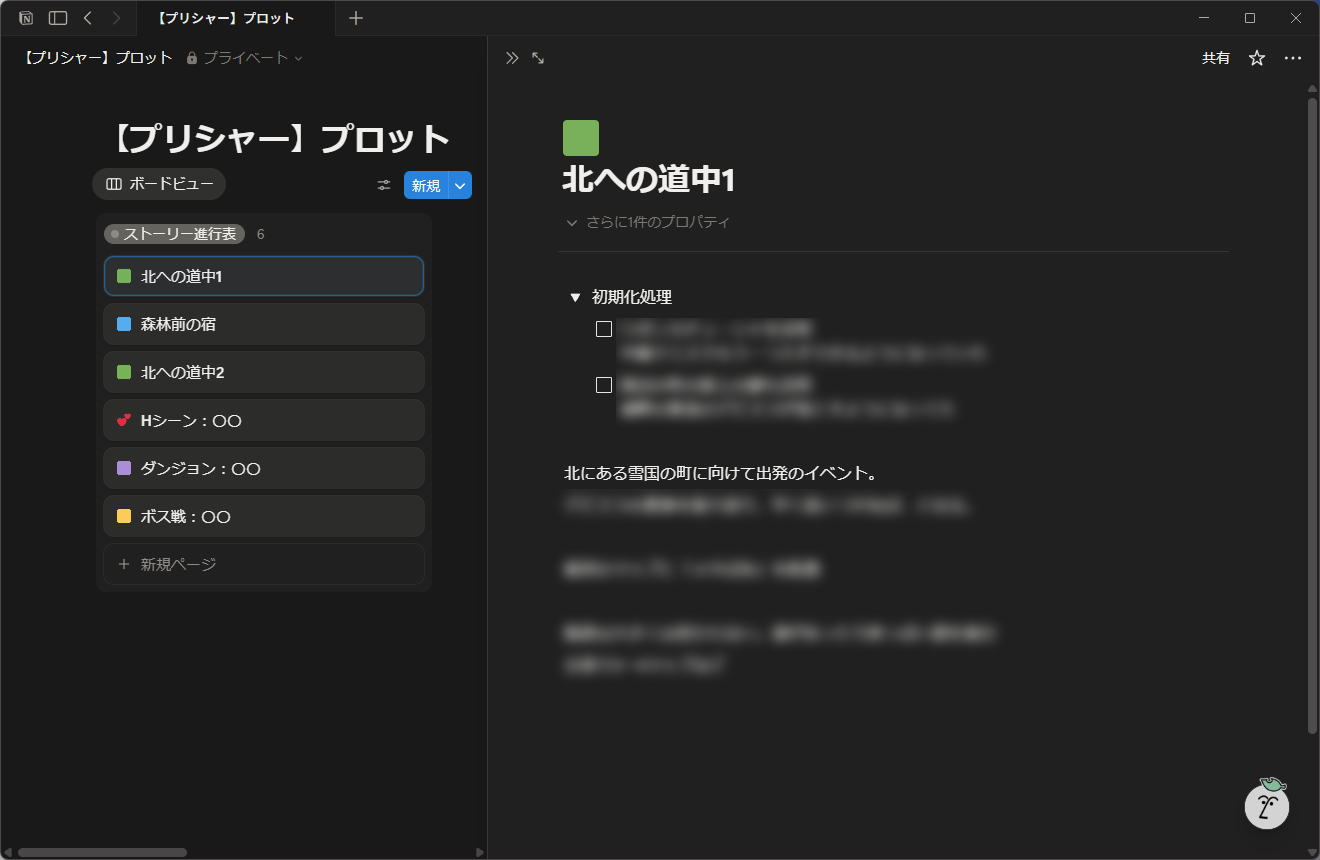Click the Notion logo icon in title bar
The image size is (1320, 860).
tap(26, 18)
